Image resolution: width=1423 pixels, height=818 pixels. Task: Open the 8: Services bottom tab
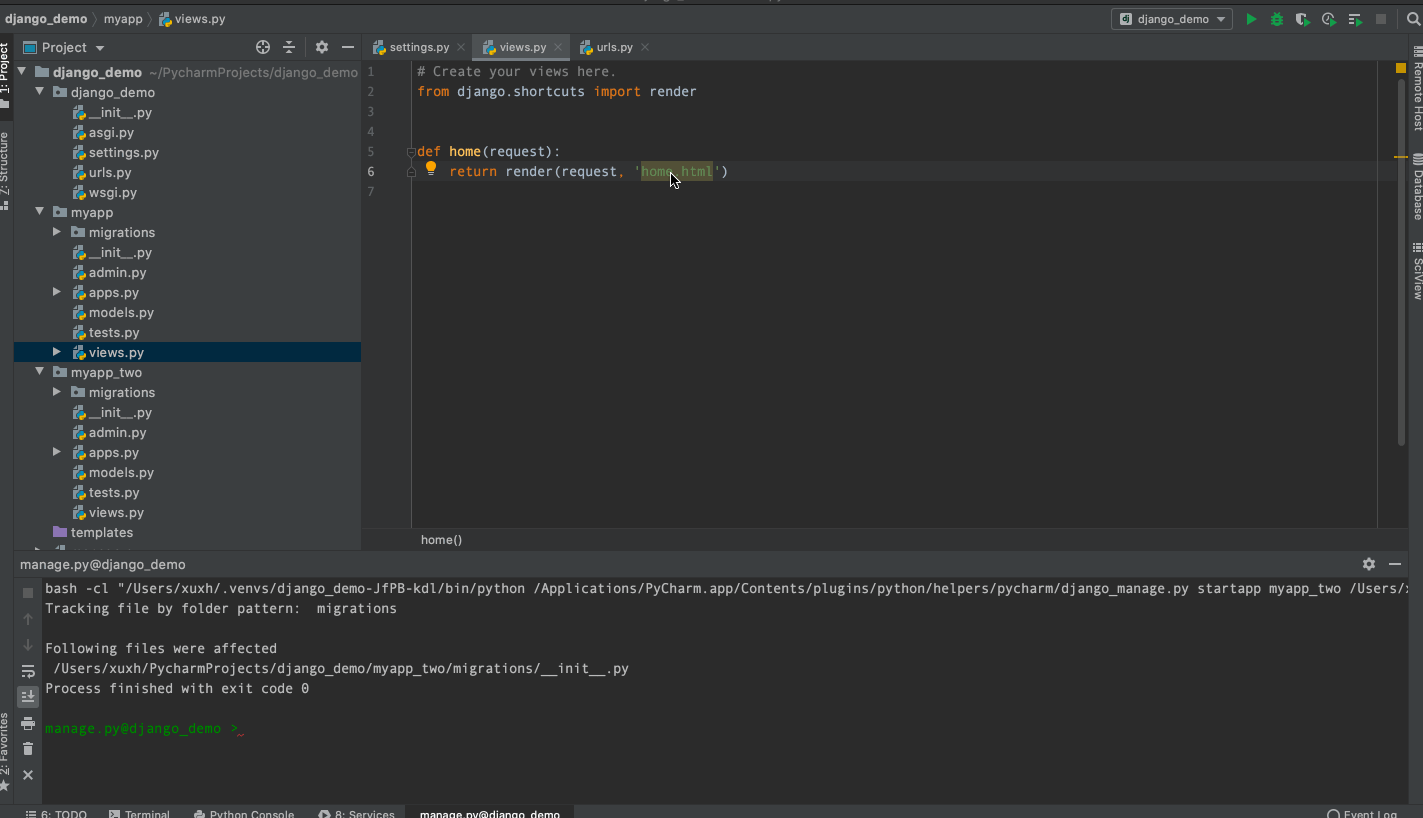coord(357,814)
